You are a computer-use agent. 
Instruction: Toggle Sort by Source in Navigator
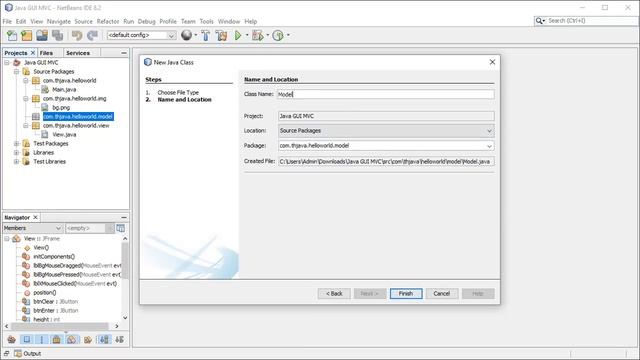click(119, 340)
